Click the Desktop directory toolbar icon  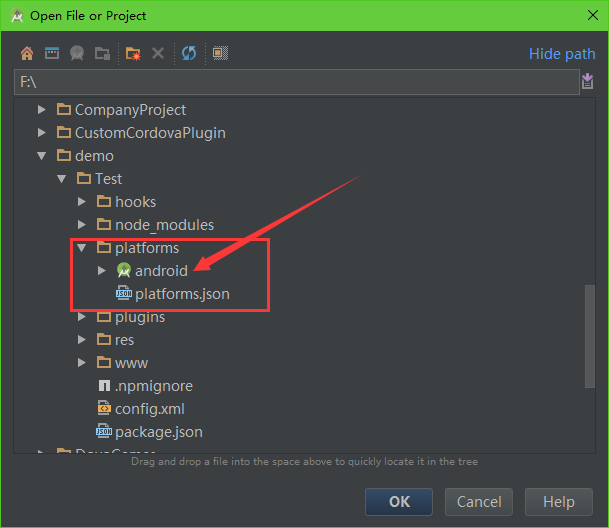52,53
